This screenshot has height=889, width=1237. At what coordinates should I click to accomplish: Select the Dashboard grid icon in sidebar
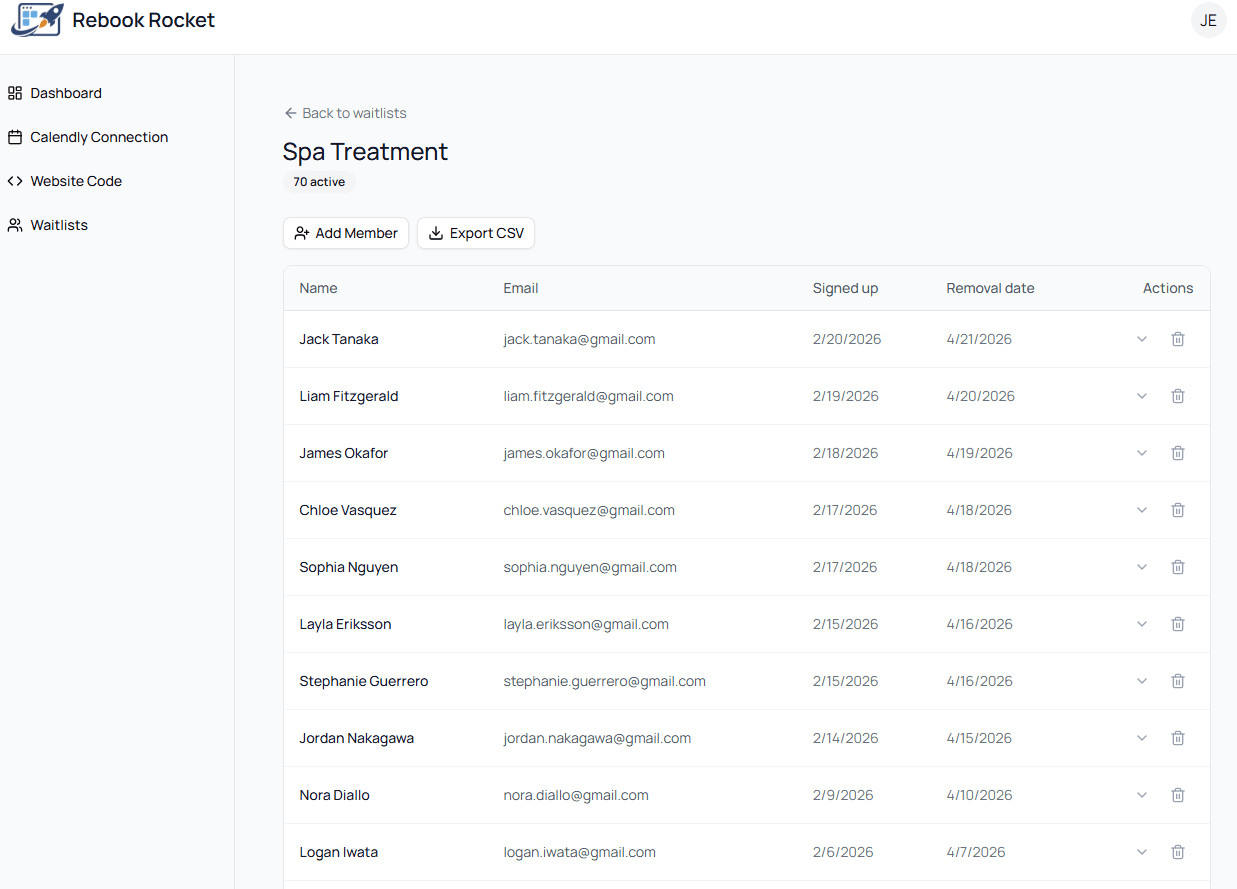(x=14, y=92)
